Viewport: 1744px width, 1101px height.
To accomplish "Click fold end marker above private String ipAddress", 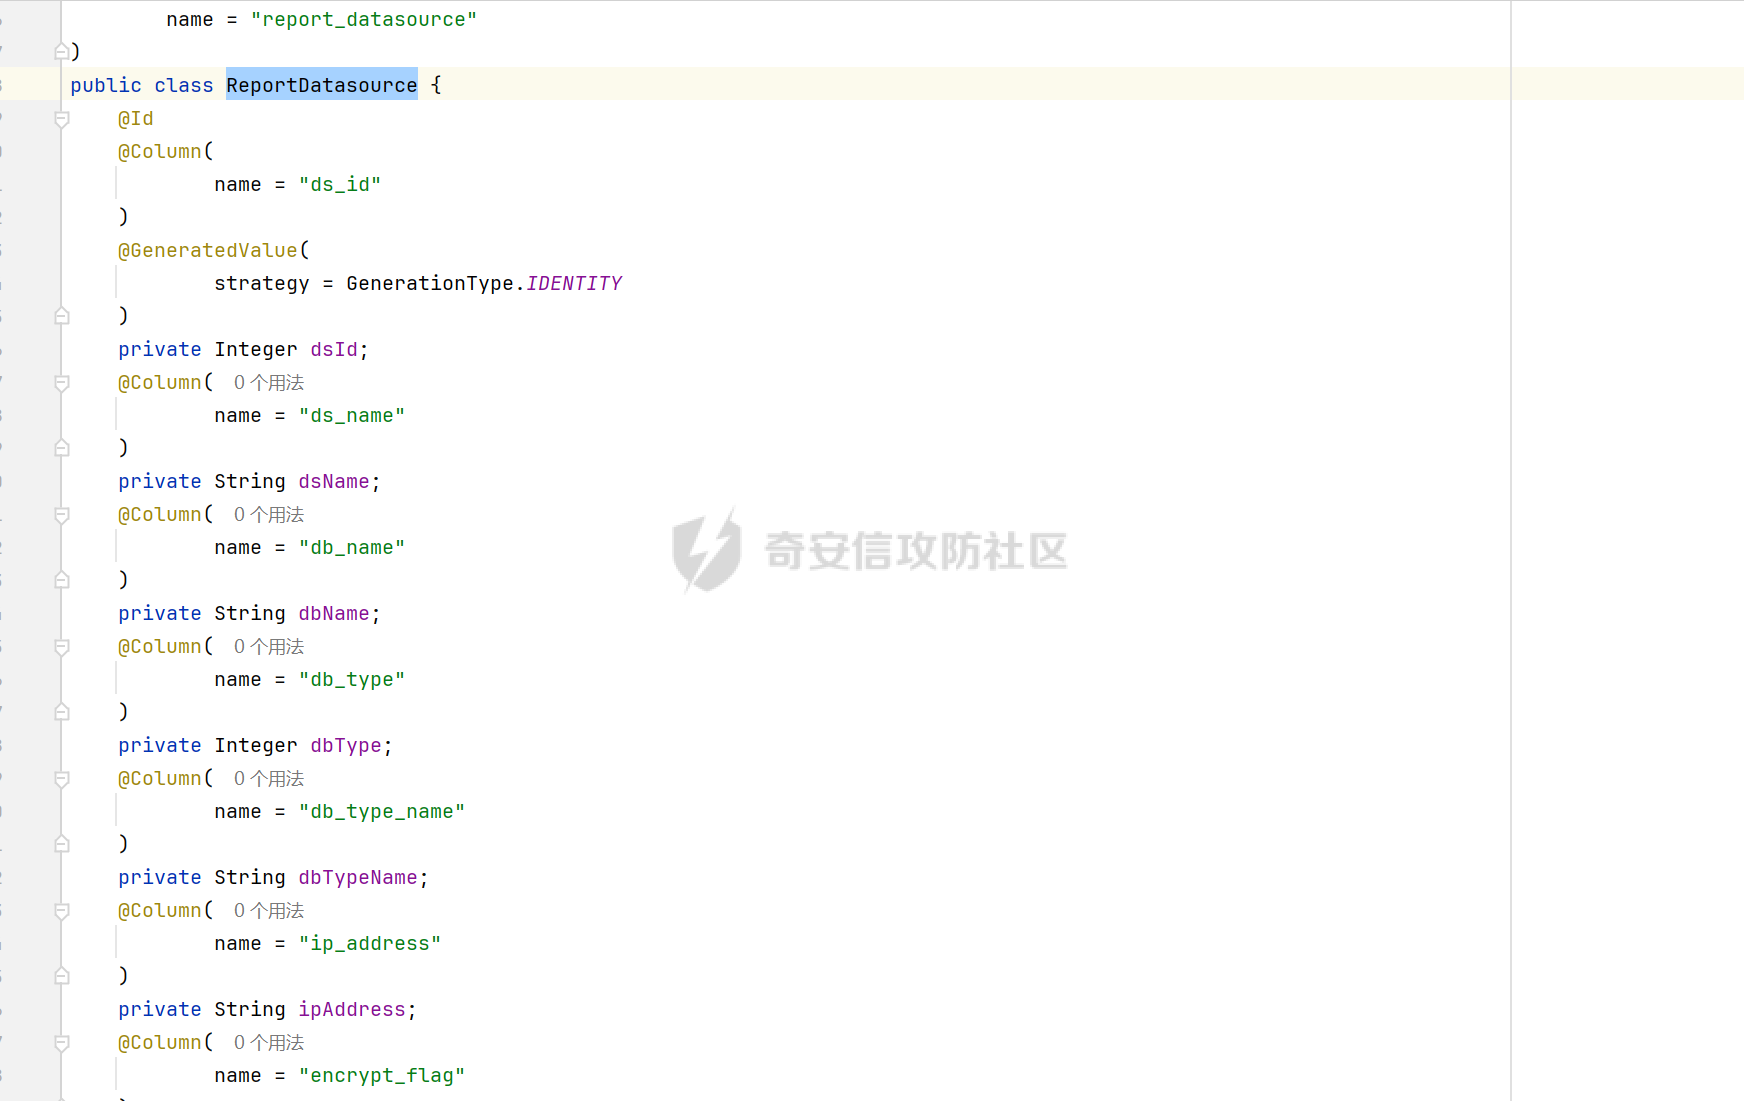I will [62, 976].
